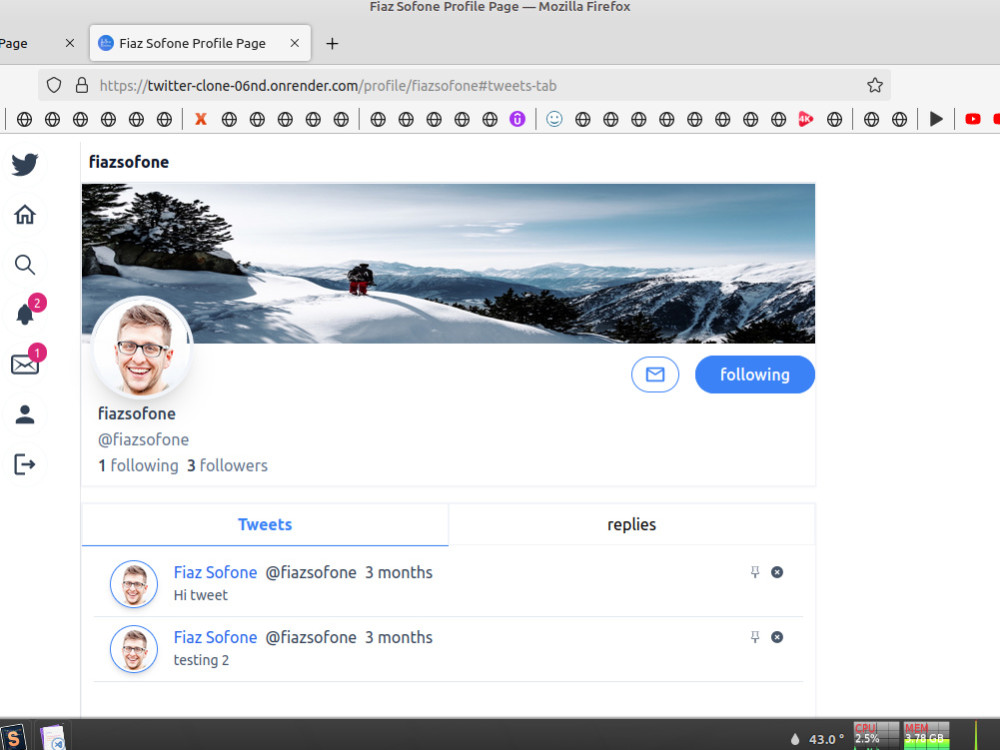Open the search icon in the sidebar
Viewport: 1000px width, 750px height.
[24, 264]
